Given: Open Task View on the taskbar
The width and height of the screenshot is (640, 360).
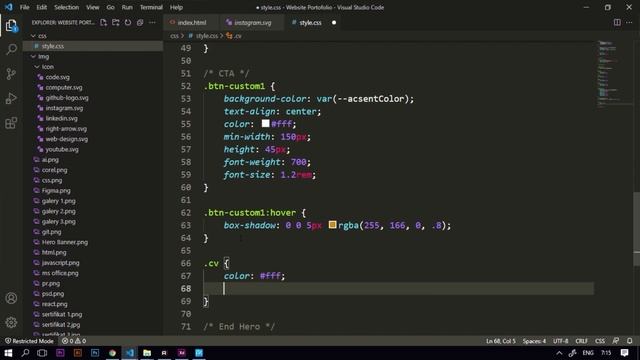Looking at the screenshot, I should tap(42, 353).
